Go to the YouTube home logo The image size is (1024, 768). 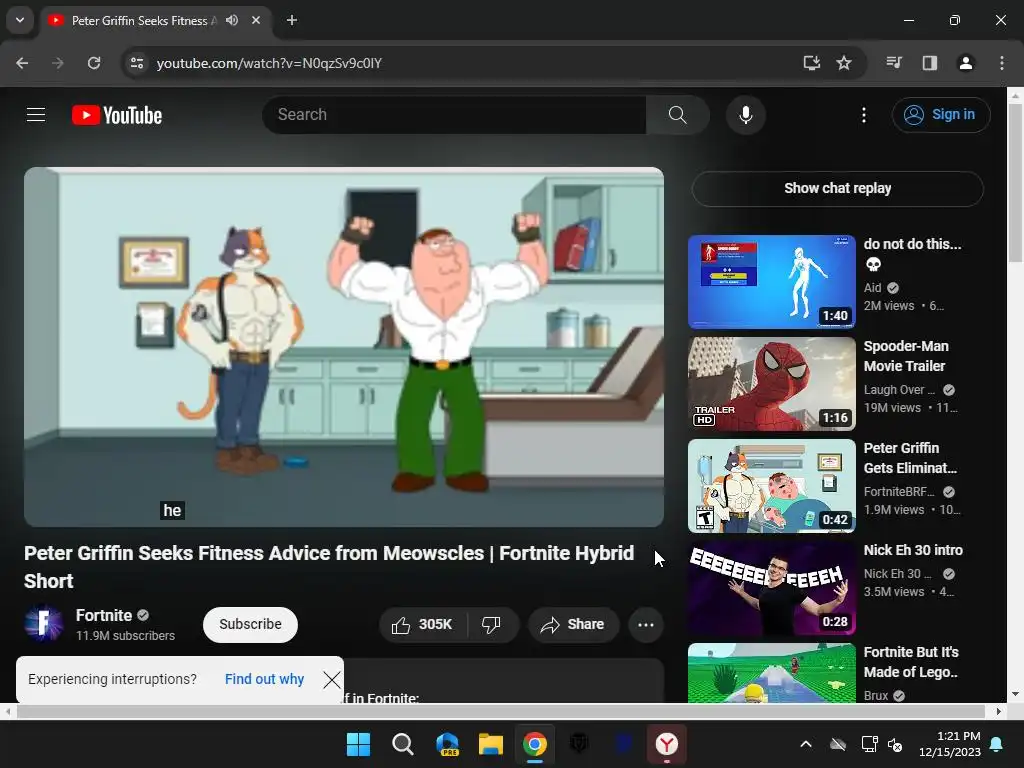pos(117,115)
